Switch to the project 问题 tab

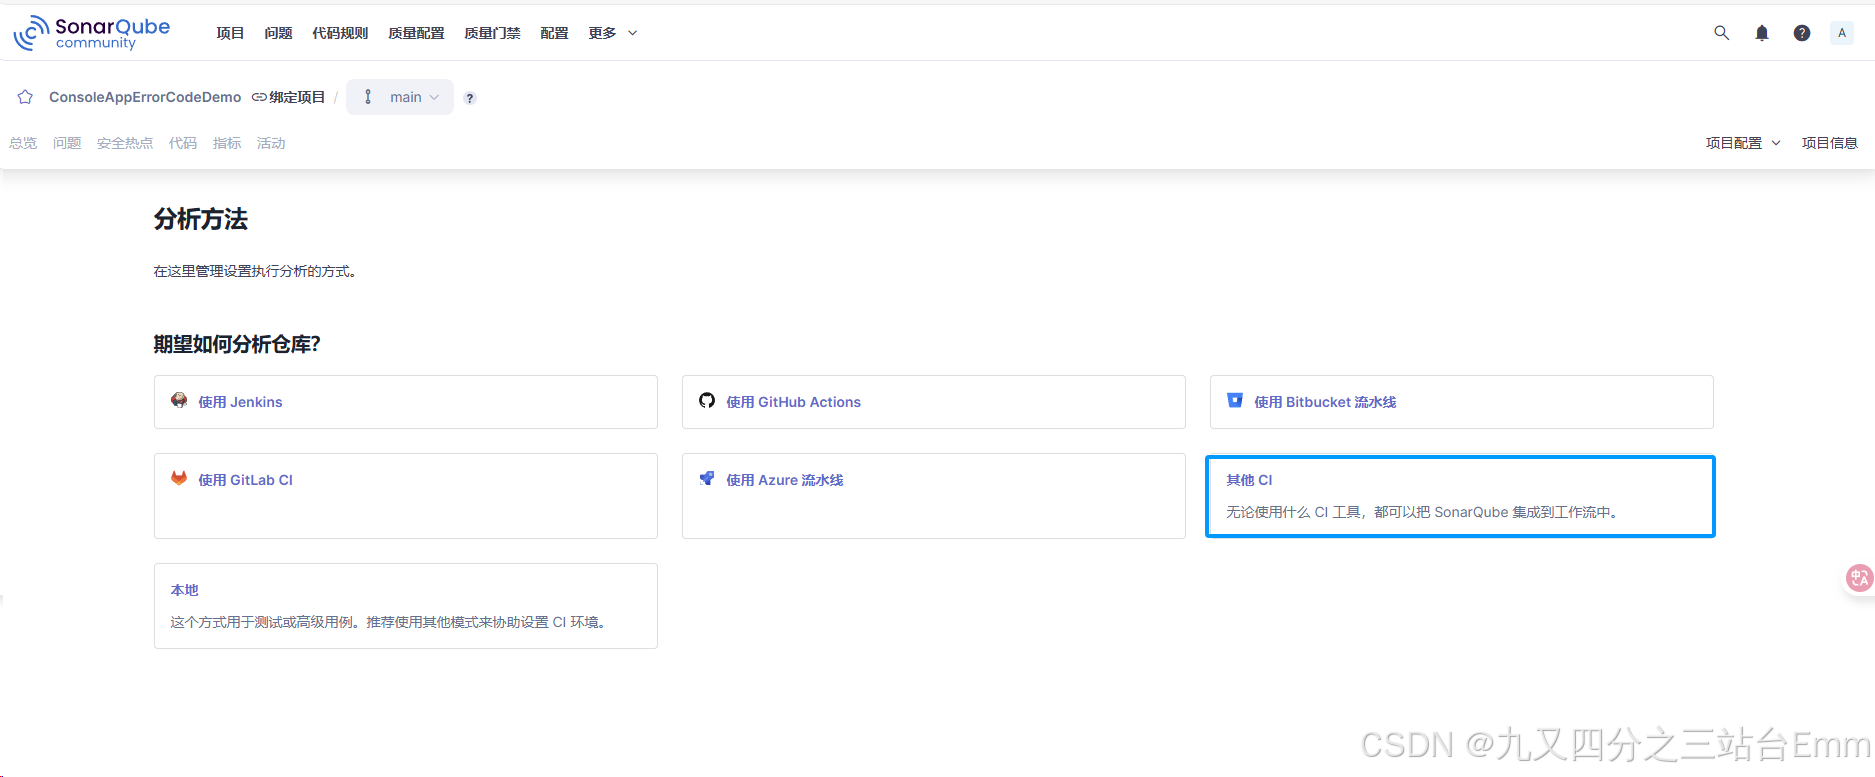(x=67, y=143)
